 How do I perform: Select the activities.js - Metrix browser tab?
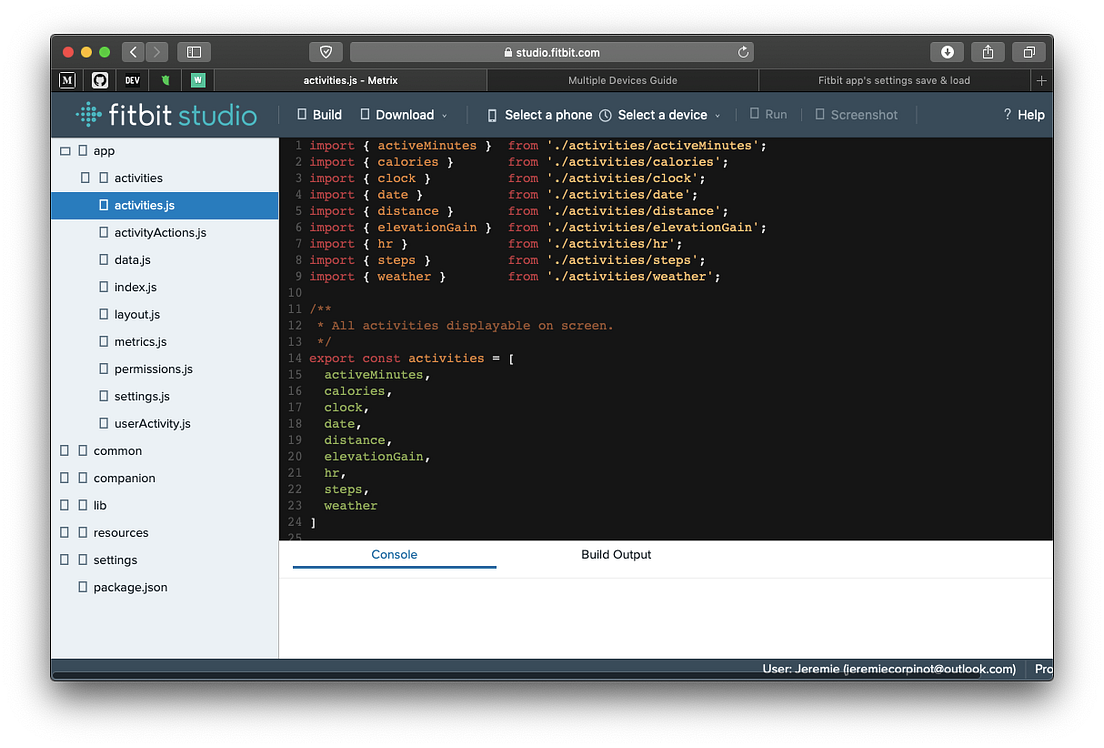click(351, 80)
